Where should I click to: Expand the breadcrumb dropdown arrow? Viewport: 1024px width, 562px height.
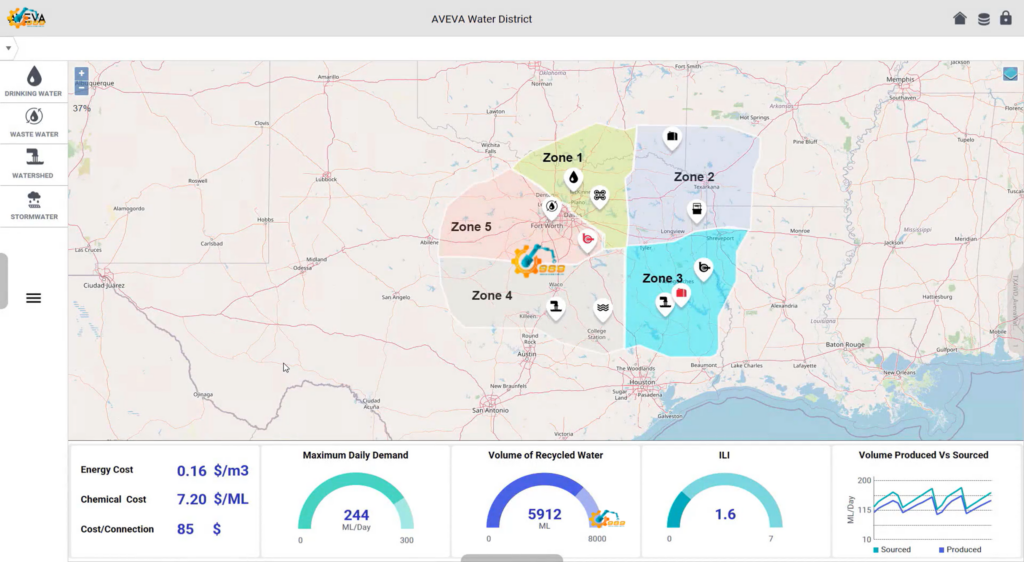[x=9, y=48]
